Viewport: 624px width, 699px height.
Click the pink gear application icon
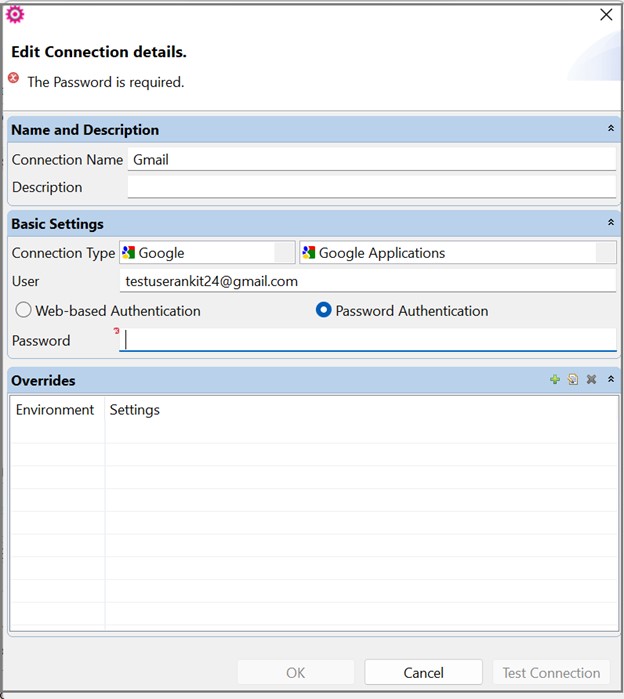(15, 14)
